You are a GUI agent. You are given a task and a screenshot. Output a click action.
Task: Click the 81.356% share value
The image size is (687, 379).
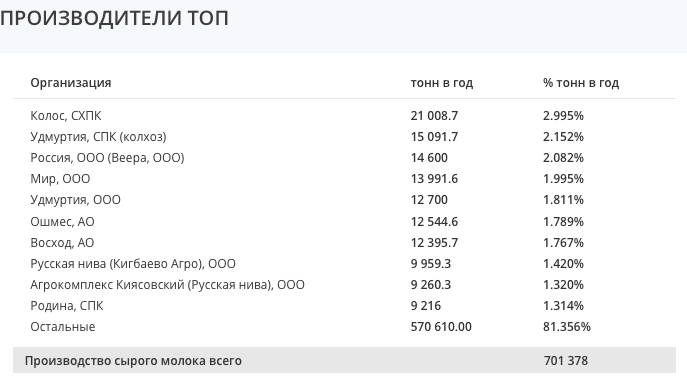pos(567,327)
